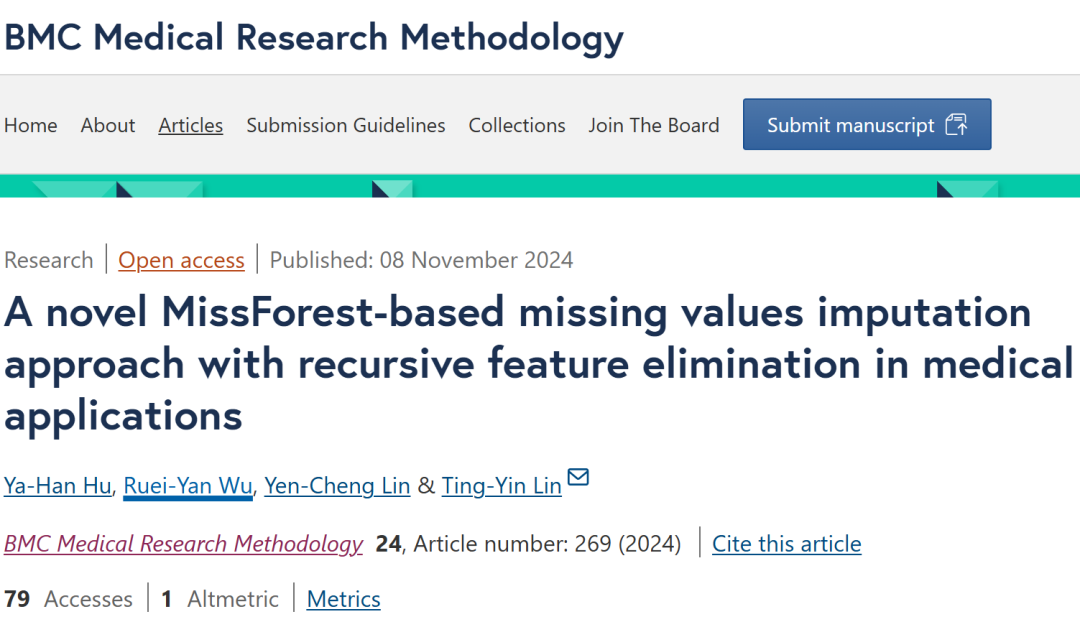Navigate to Collections
The image size is (1080, 627).
point(517,125)
